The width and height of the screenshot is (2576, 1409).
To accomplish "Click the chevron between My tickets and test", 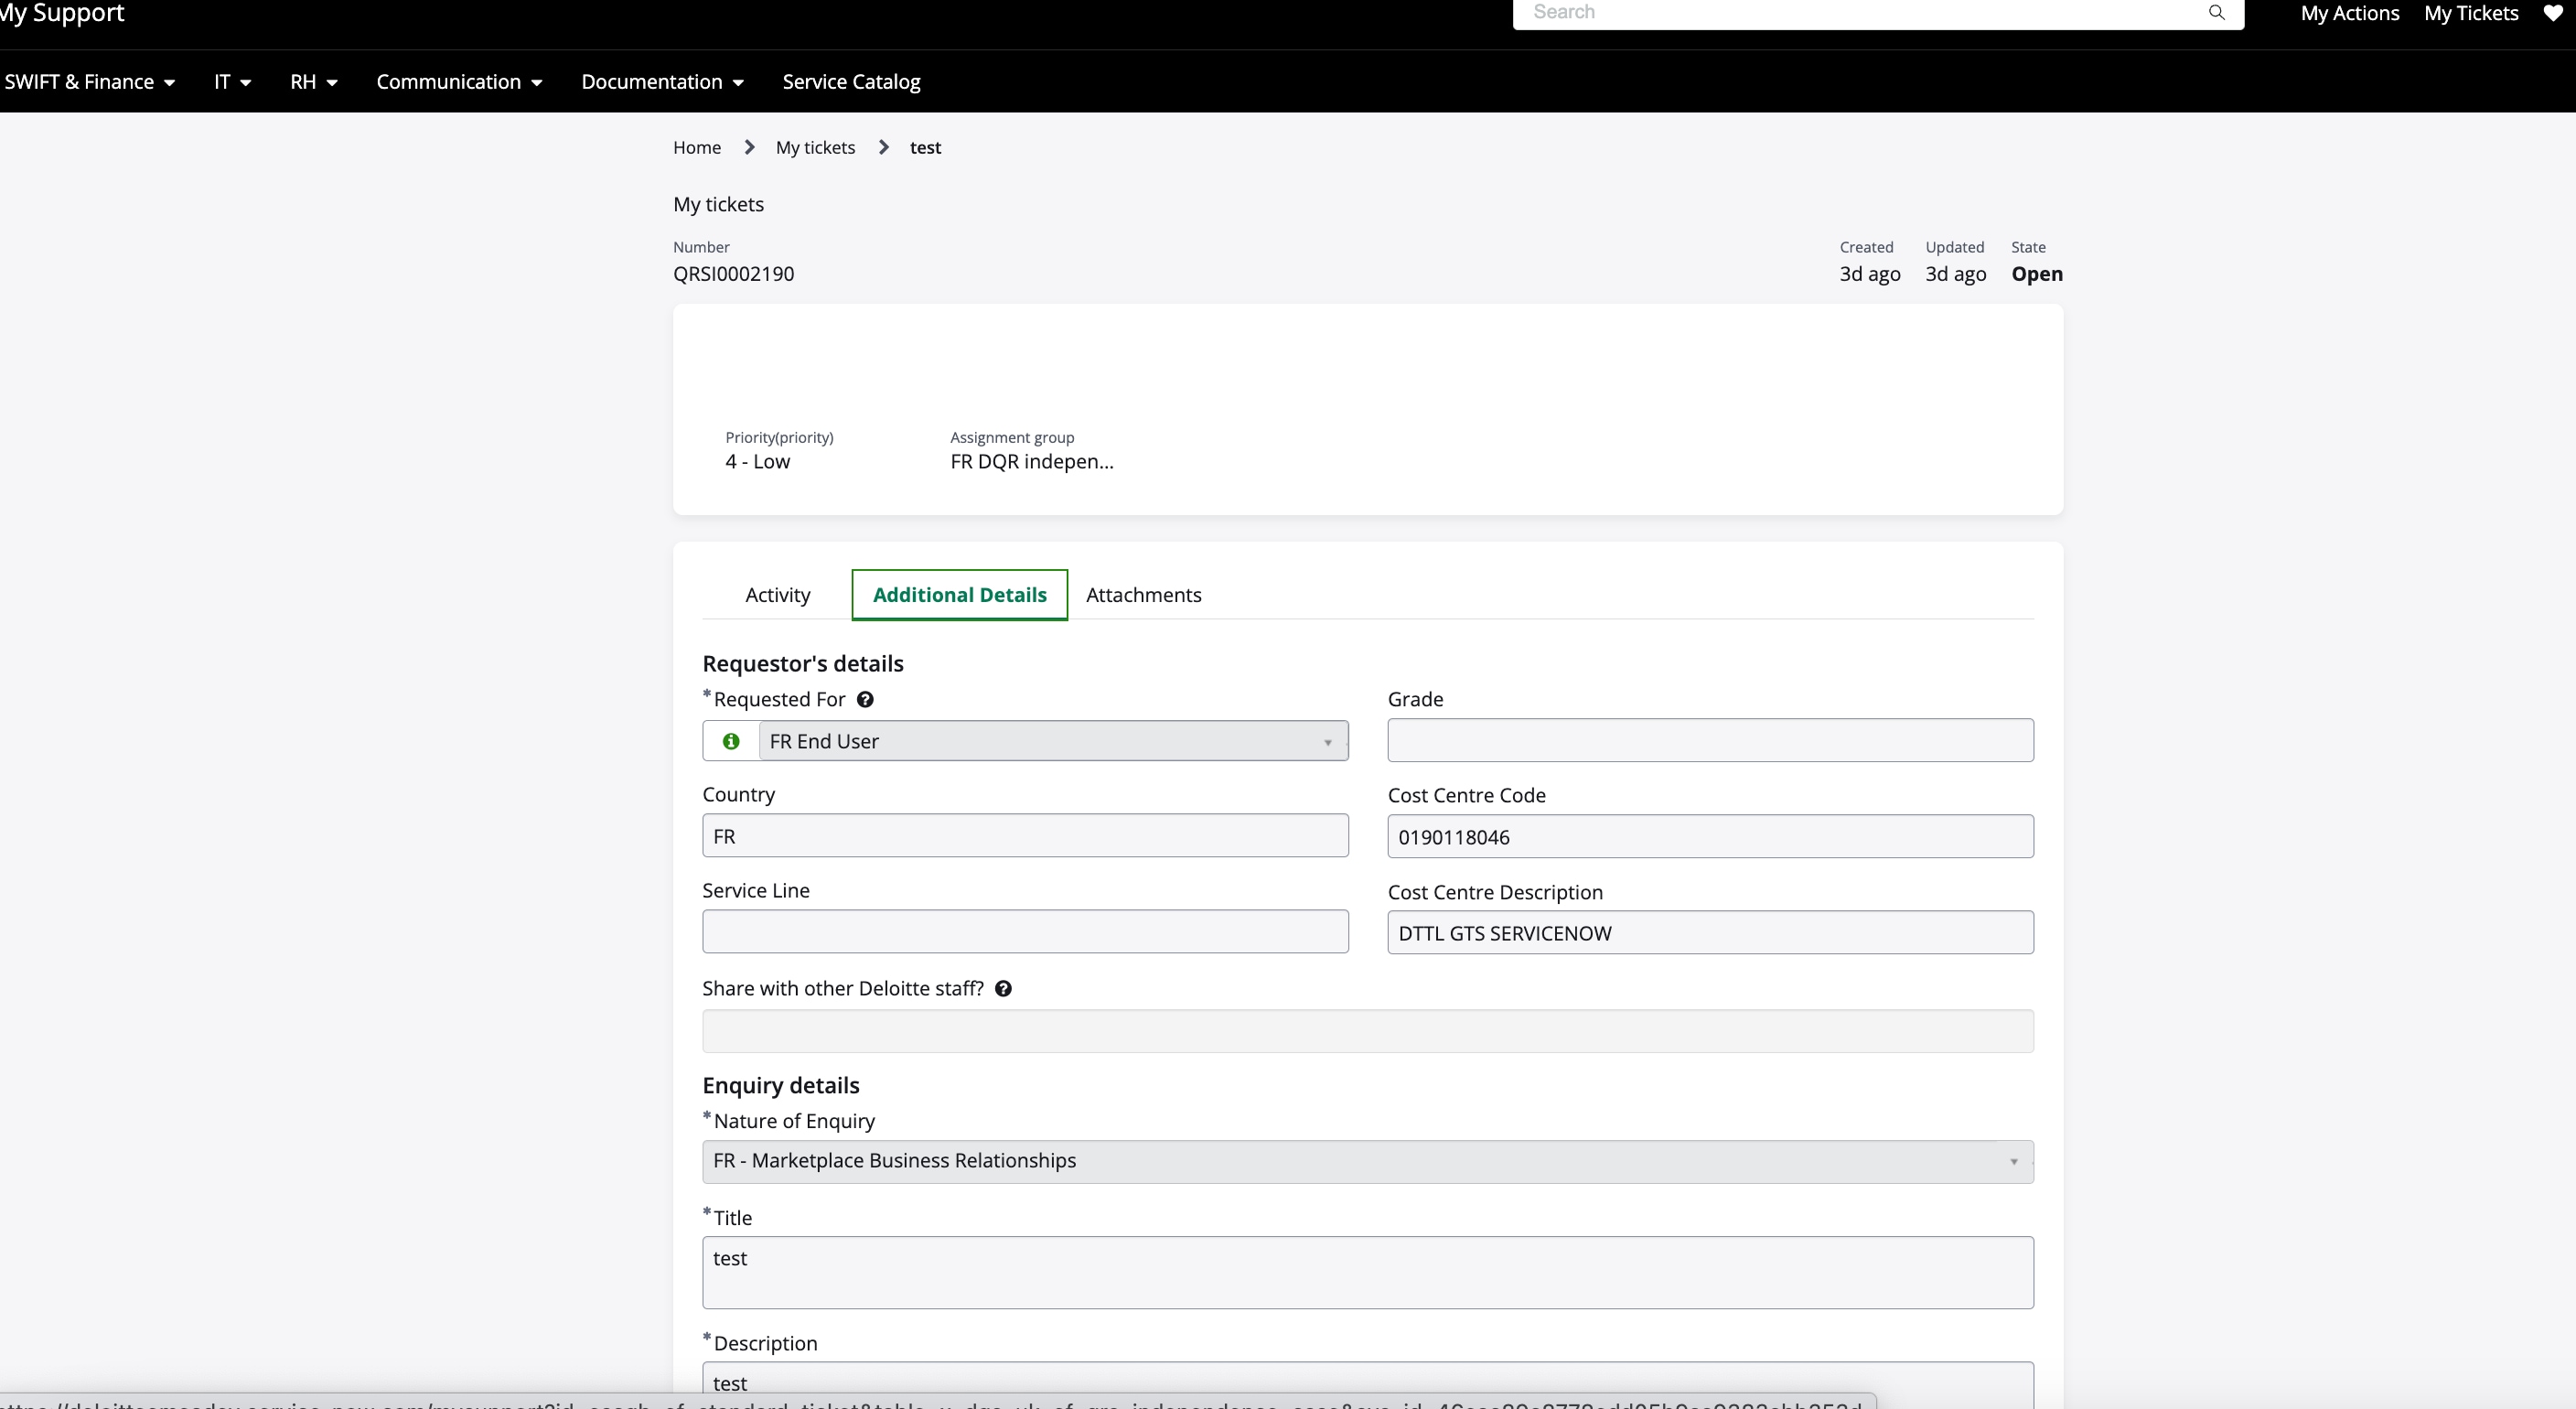I will pos(882,147).
